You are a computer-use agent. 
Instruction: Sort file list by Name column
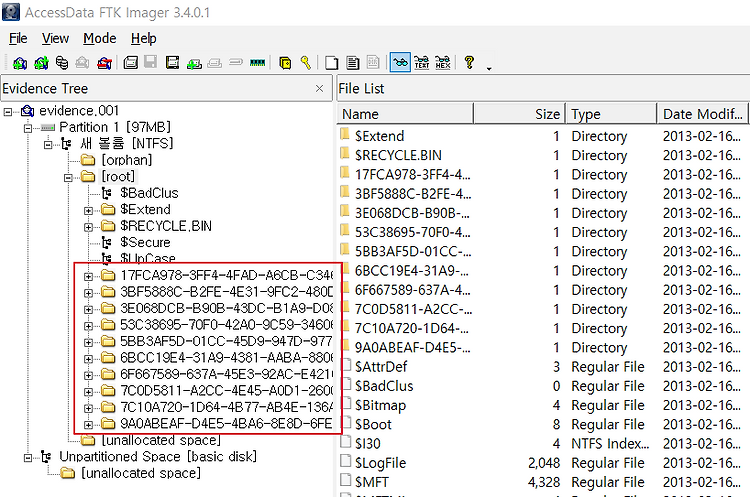pyautogui.click(x=406, y=114)
